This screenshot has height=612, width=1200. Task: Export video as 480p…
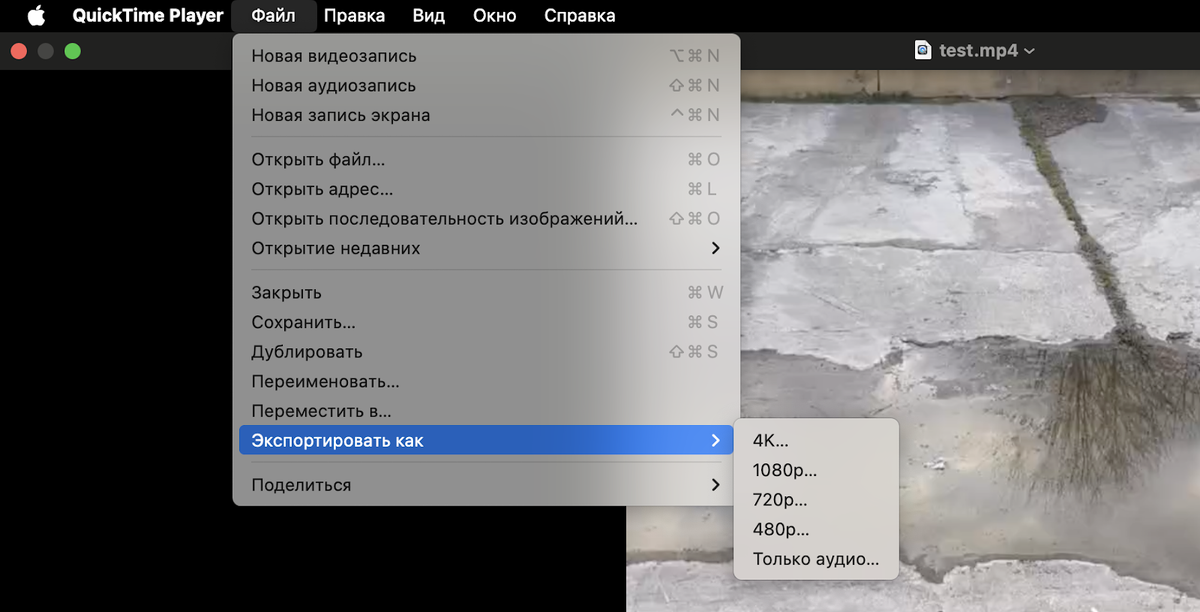(x=817, y=530)
